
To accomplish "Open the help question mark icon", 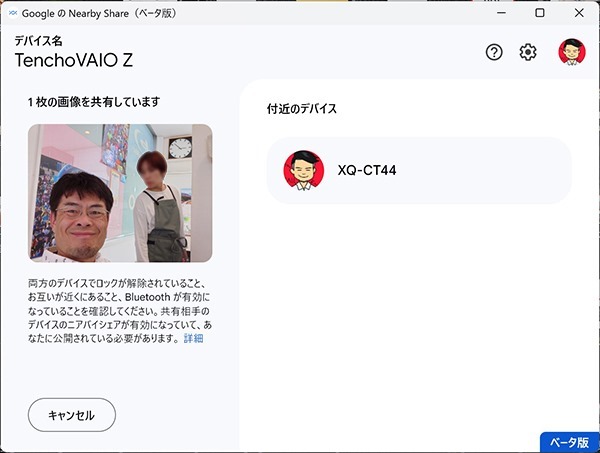I will (494, 52).
